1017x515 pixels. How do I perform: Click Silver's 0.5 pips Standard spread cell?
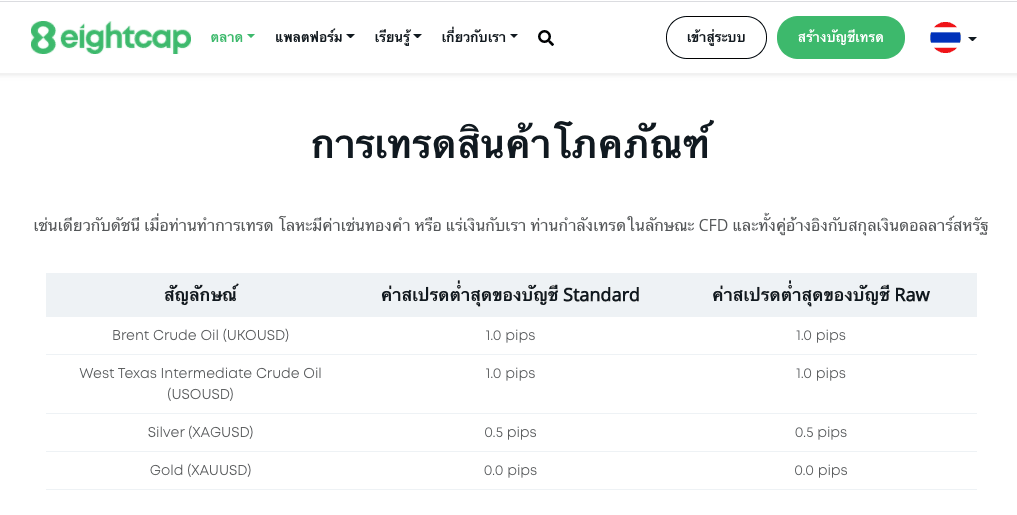click(x=510, y=433)
